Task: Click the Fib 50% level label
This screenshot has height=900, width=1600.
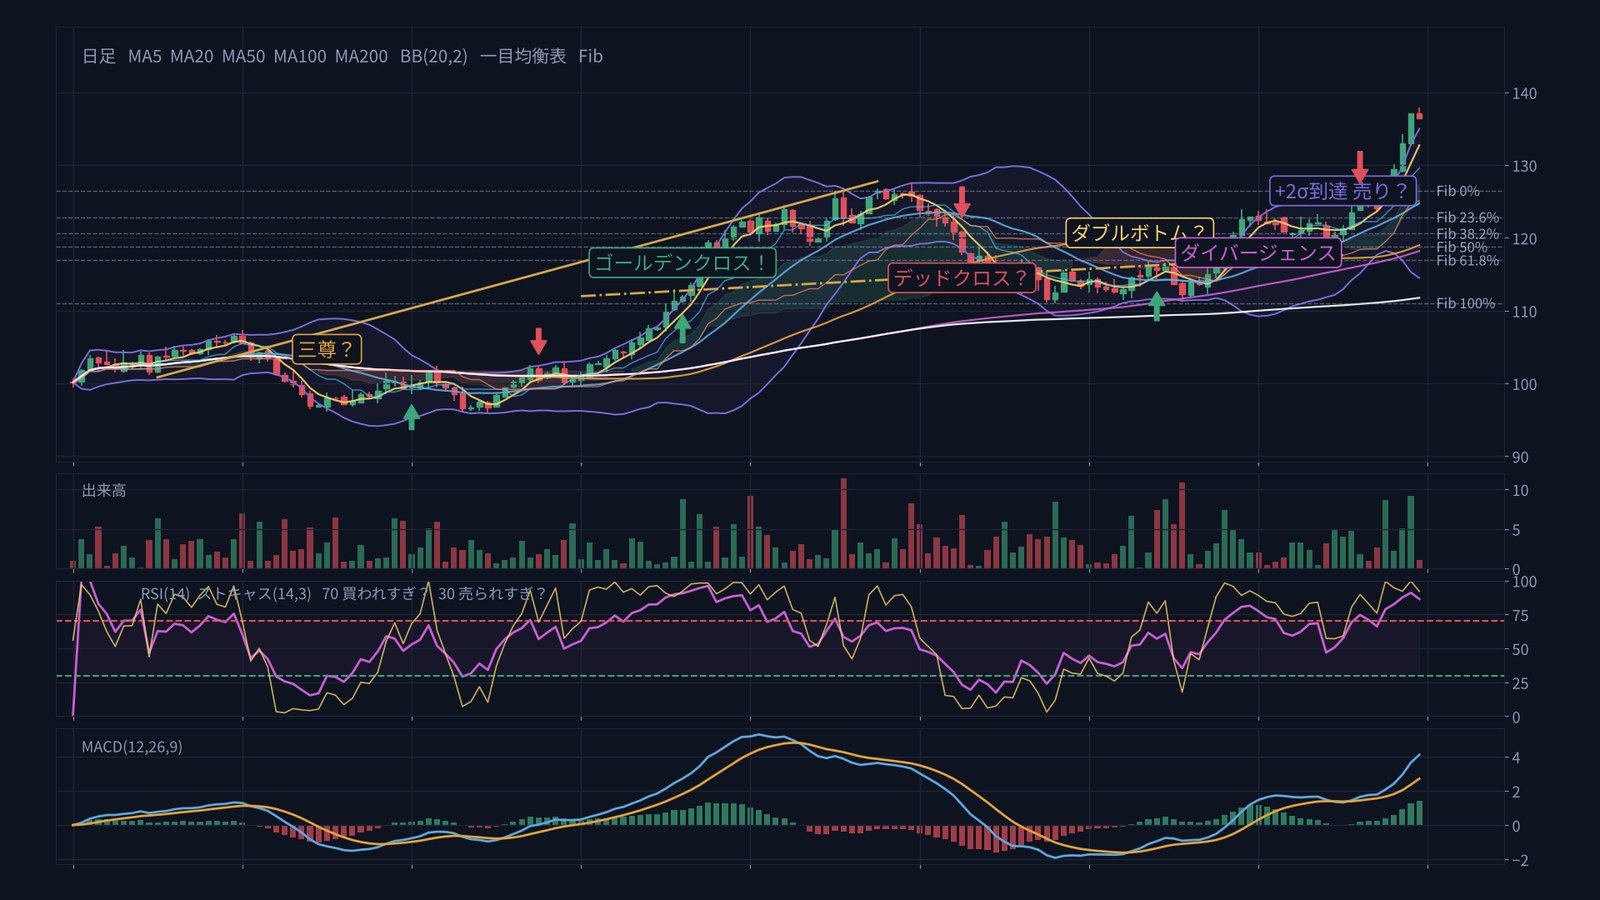Action: [1462, 247]
